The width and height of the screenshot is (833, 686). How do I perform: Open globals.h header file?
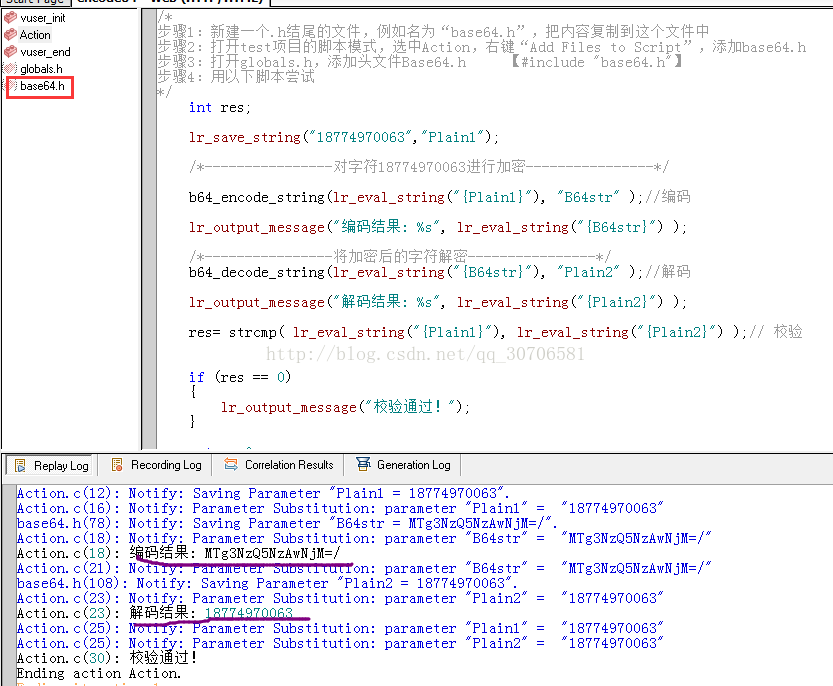41,69
